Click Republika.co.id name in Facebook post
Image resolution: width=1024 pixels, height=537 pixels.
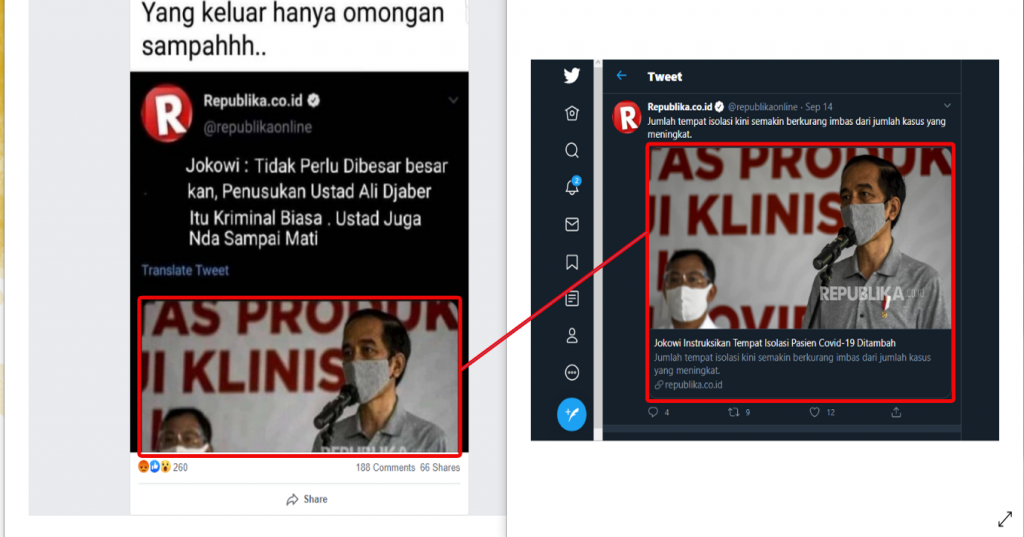click(253, 101)
